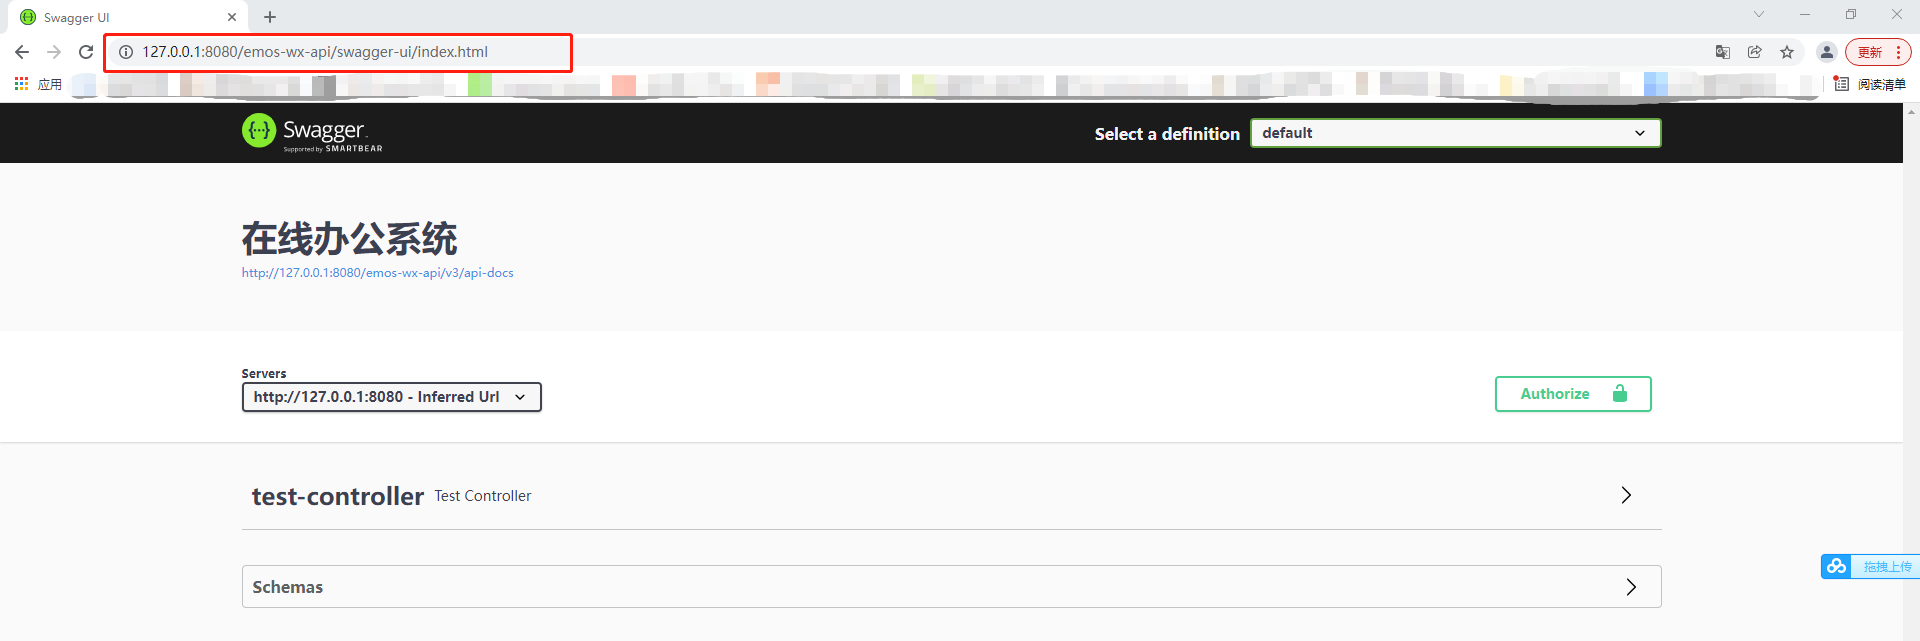This screenshot has height=641, width=1920.
Task: Open a new browser tab
Action: (270, 17)
